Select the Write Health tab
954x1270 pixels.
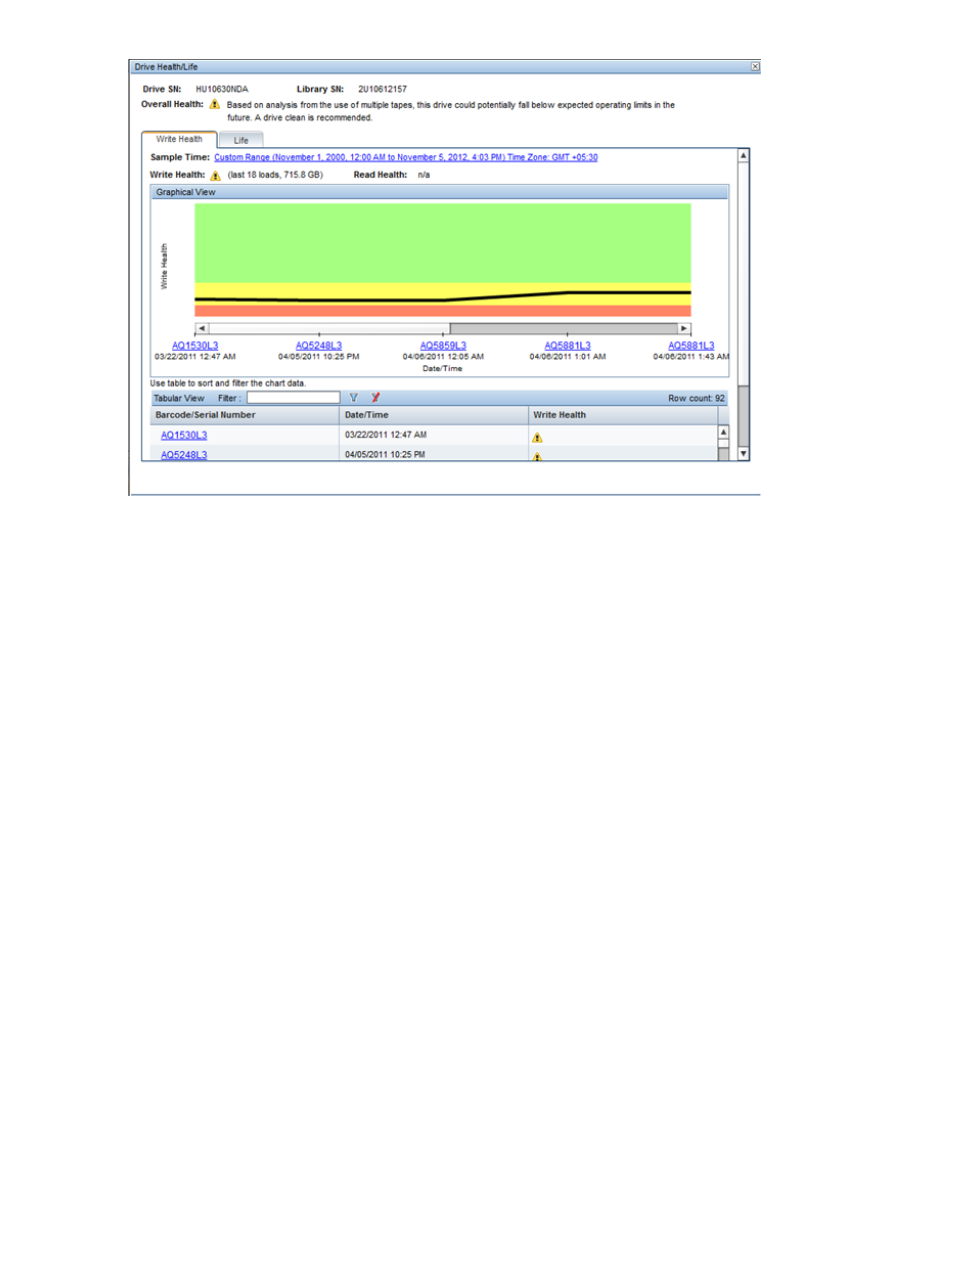click(179, 139)
